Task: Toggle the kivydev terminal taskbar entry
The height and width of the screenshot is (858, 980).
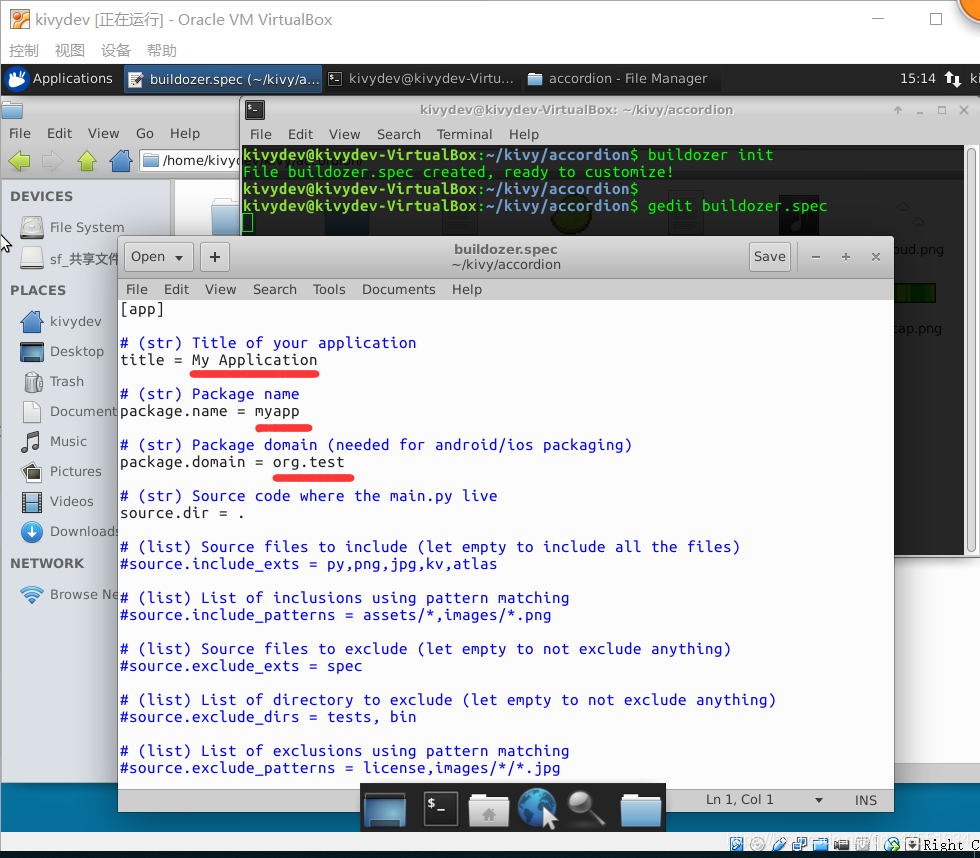Action: tap(419, 78)
